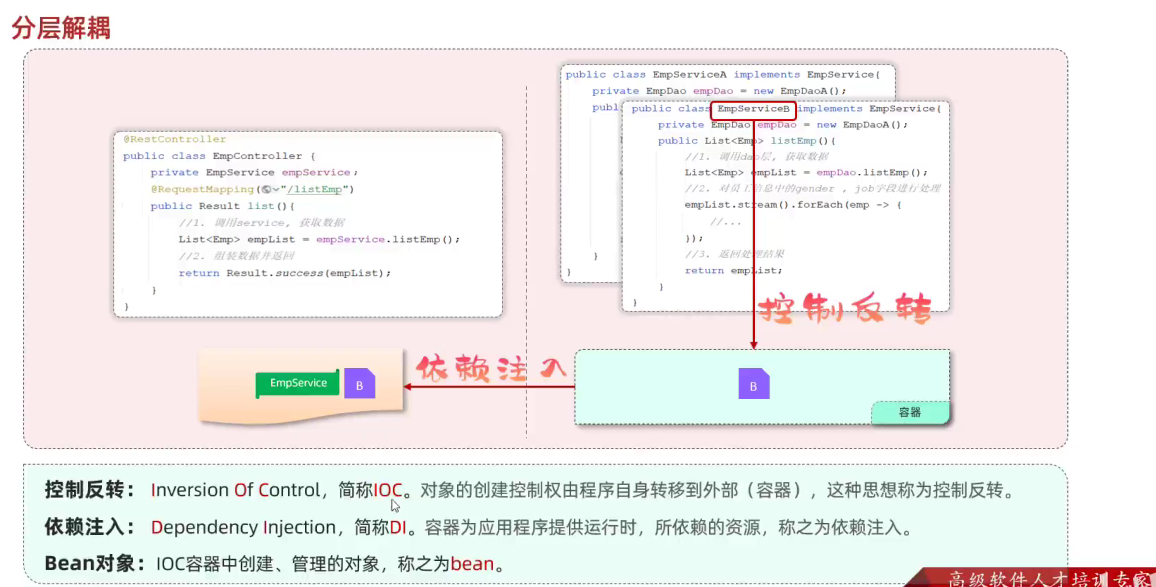Click the red-boxed EmpServiceB class name

point(753,109)
